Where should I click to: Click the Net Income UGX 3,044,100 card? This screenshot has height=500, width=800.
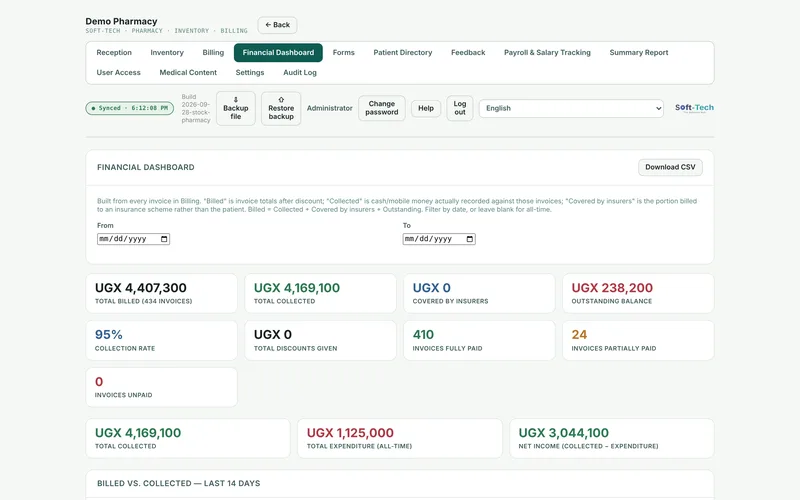612,438
